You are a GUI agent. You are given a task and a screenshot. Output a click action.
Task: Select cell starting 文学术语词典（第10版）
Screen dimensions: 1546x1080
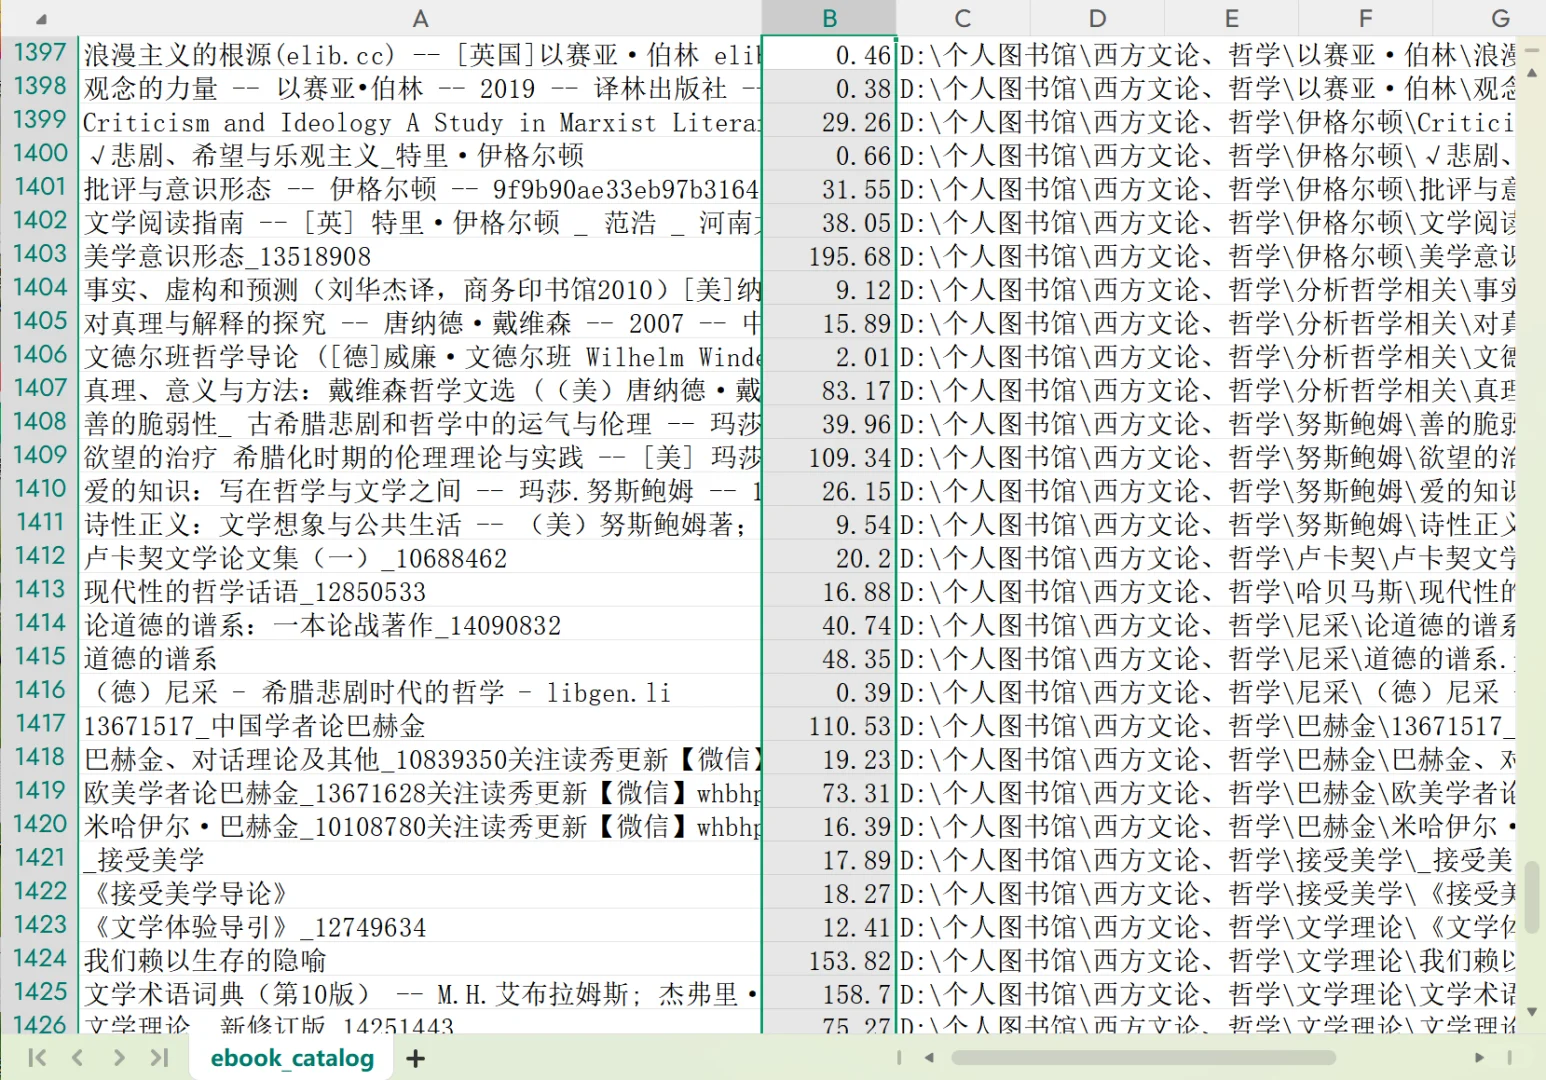click(420, 994)
